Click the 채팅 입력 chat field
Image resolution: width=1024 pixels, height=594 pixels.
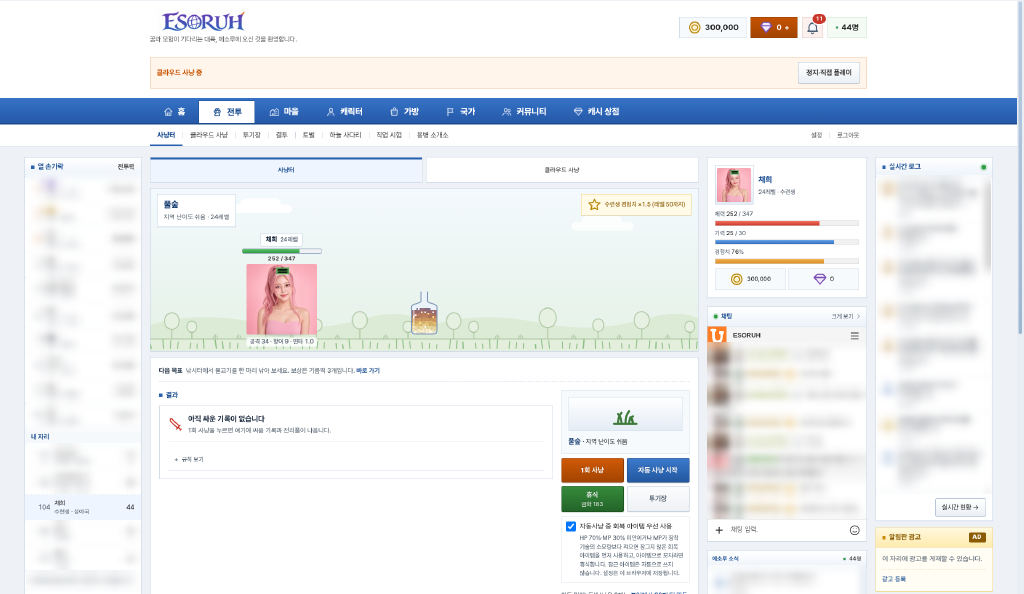pyautogui.click(x=786, y=530)
